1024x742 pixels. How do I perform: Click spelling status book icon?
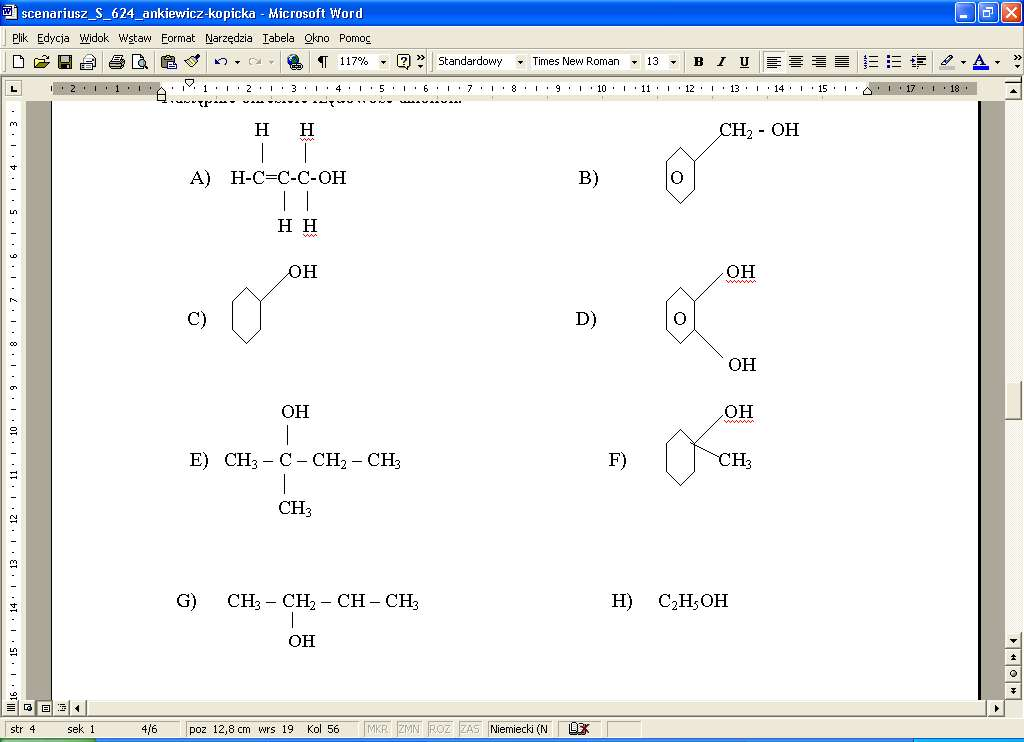[x=578, y=729]
